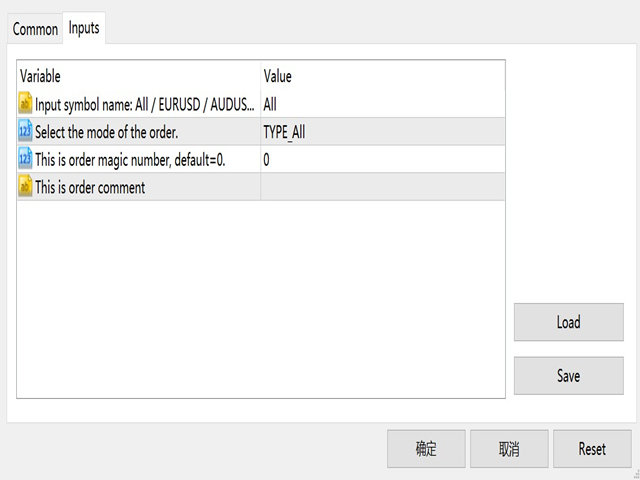Open the TYPE_All order mode value
The width and height of the screenshot is (640, 480).
[x=382, y=131]
